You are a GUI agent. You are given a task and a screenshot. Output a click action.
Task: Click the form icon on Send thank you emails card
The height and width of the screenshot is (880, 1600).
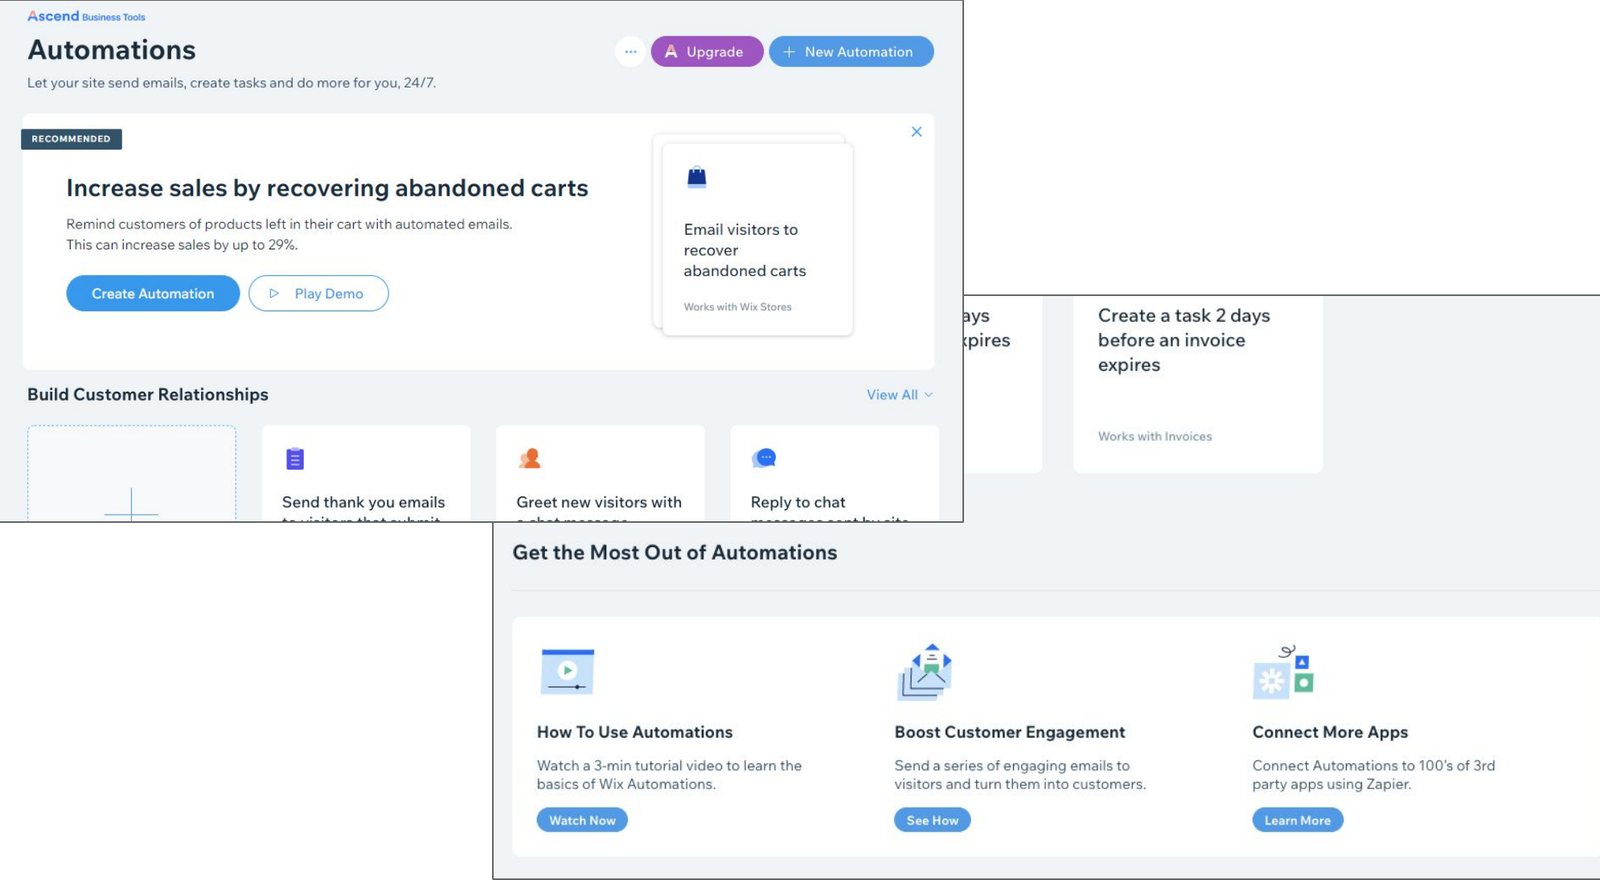coord(295,459)
